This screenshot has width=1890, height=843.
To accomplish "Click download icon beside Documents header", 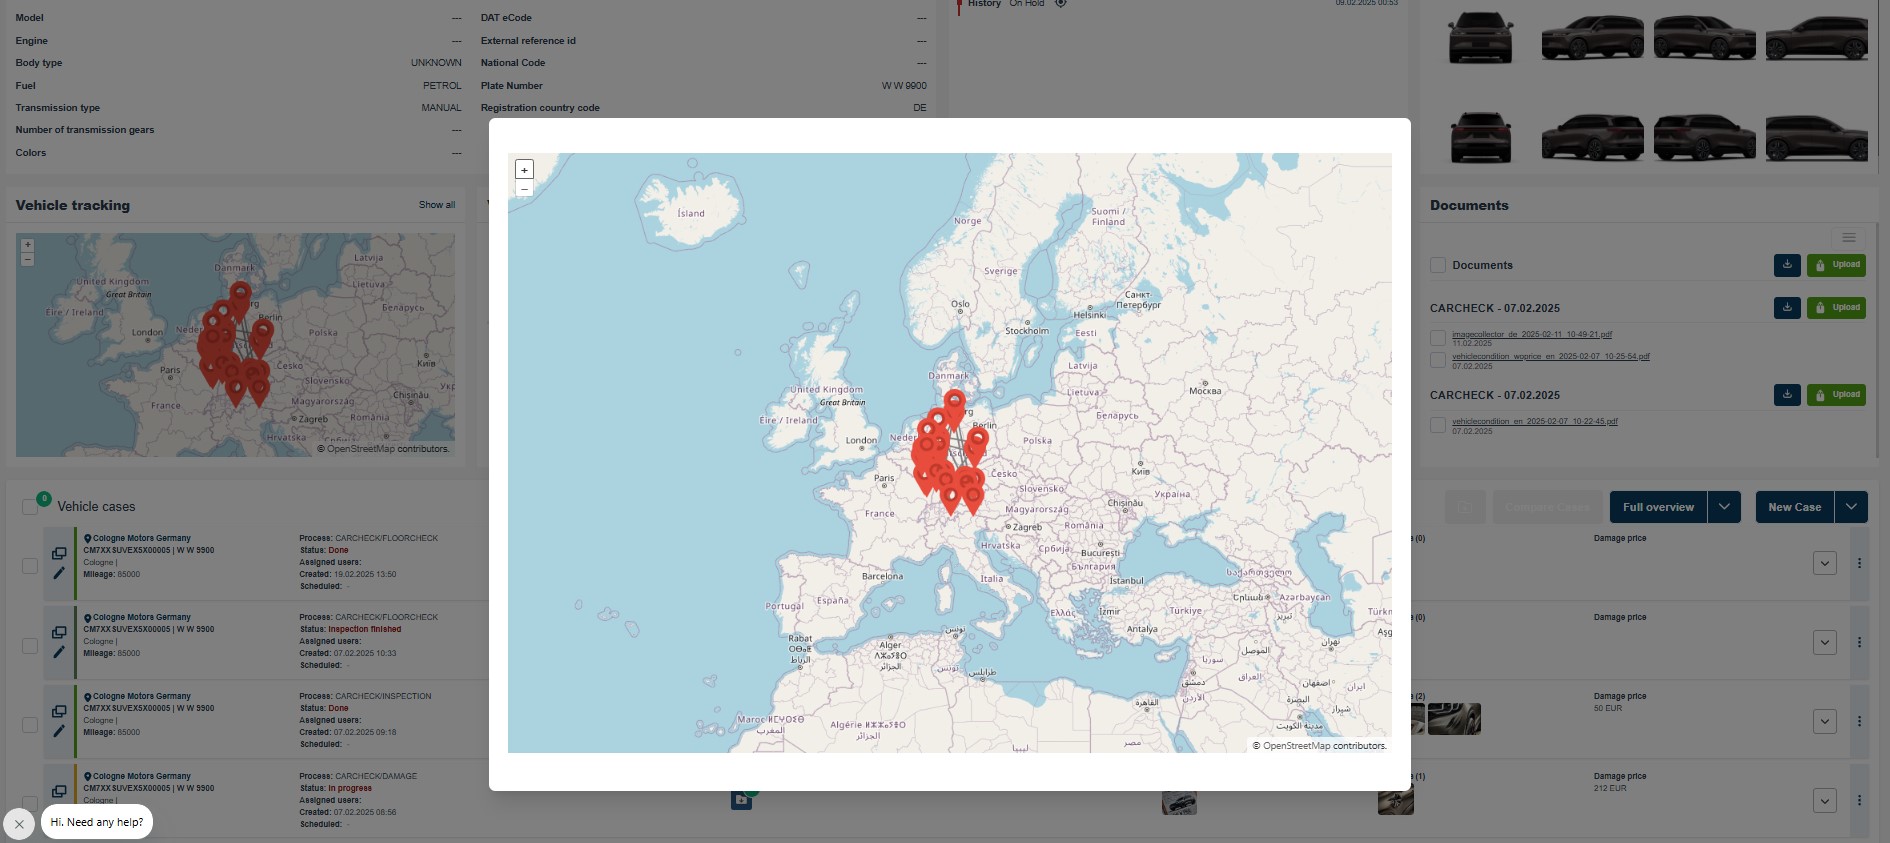I will 1786,265.
